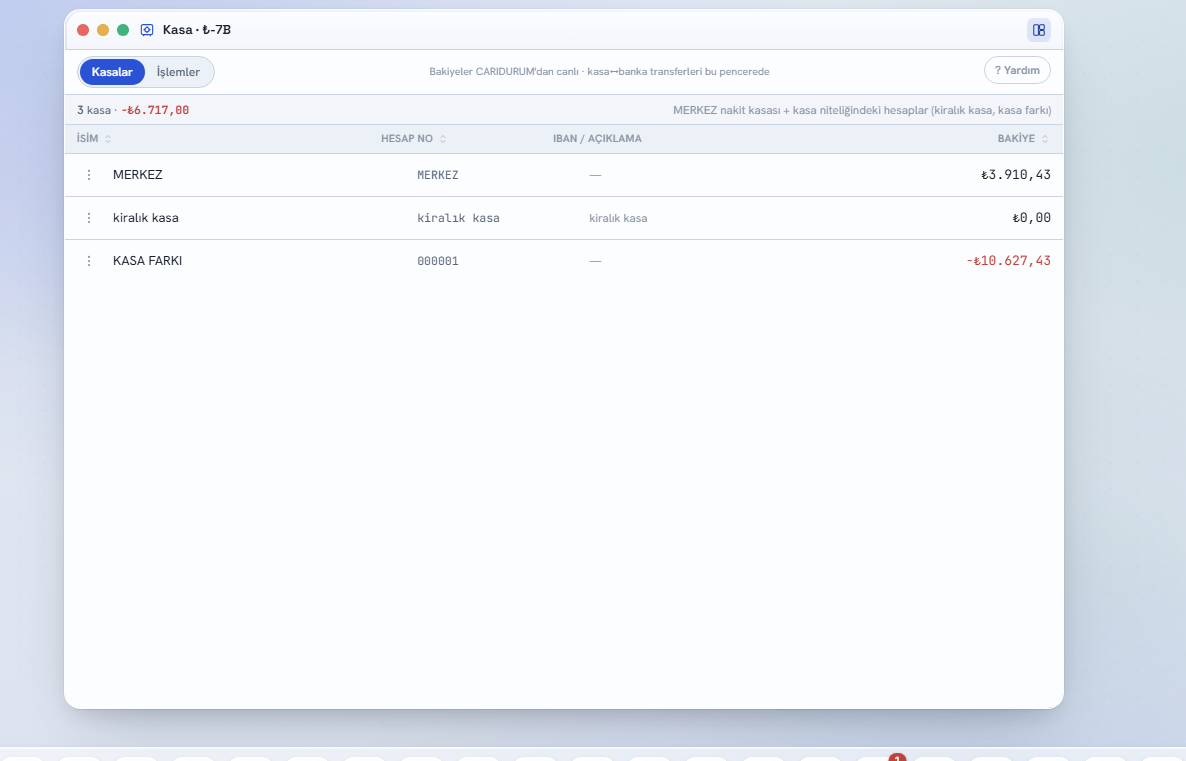Click the Bakiyeler CARIDURUM'dan canlı info text
This screenshot has width=1186, height=761.
click(599, 72)
